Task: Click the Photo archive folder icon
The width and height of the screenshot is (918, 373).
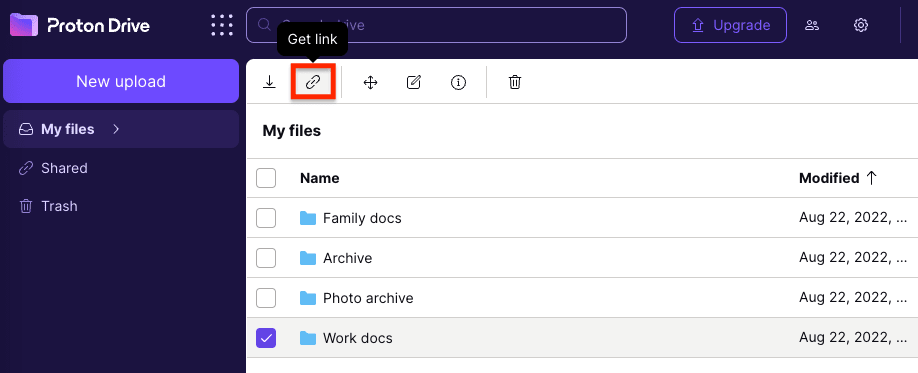Action: [x=308, y=298]
